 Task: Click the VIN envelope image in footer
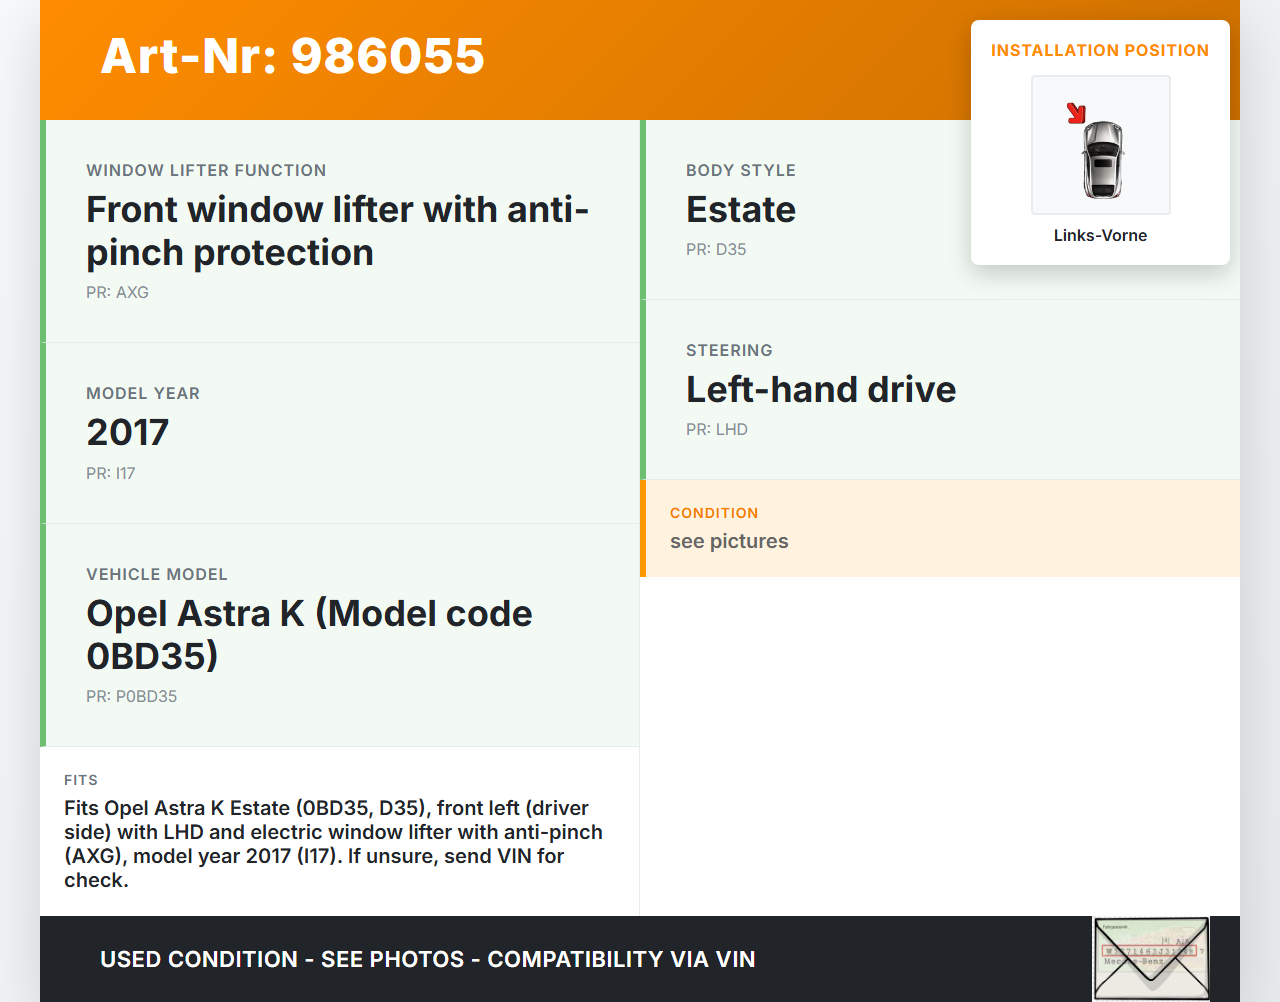pyautogui.click(x=1150, y=958)
